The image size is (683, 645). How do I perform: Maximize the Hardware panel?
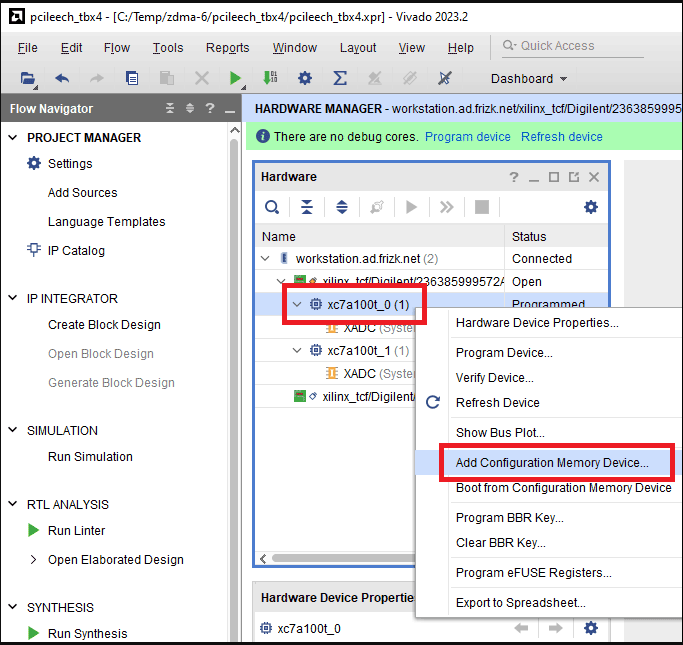[554, 177]
